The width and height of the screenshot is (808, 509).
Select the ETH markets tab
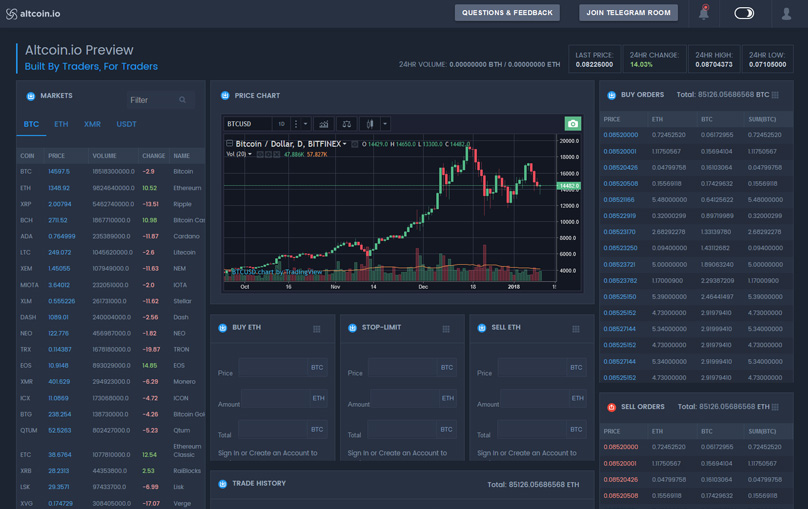point(61,124)
